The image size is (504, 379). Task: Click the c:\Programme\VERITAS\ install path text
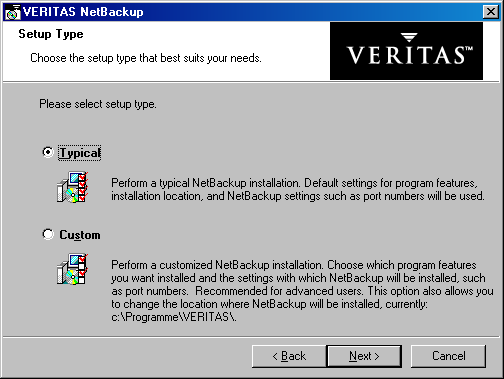174,317
